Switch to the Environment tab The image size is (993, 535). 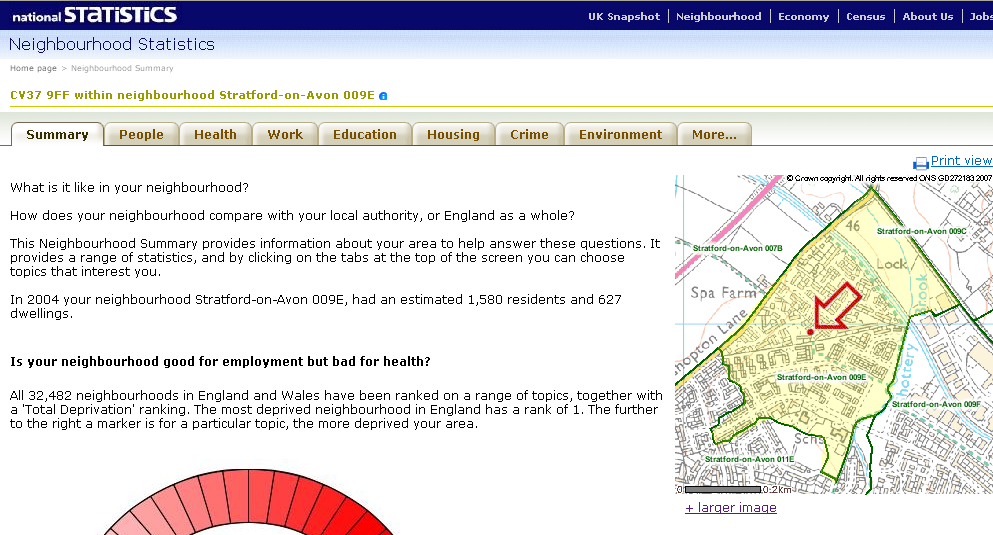pyautogui.click(x=621, y=134)
